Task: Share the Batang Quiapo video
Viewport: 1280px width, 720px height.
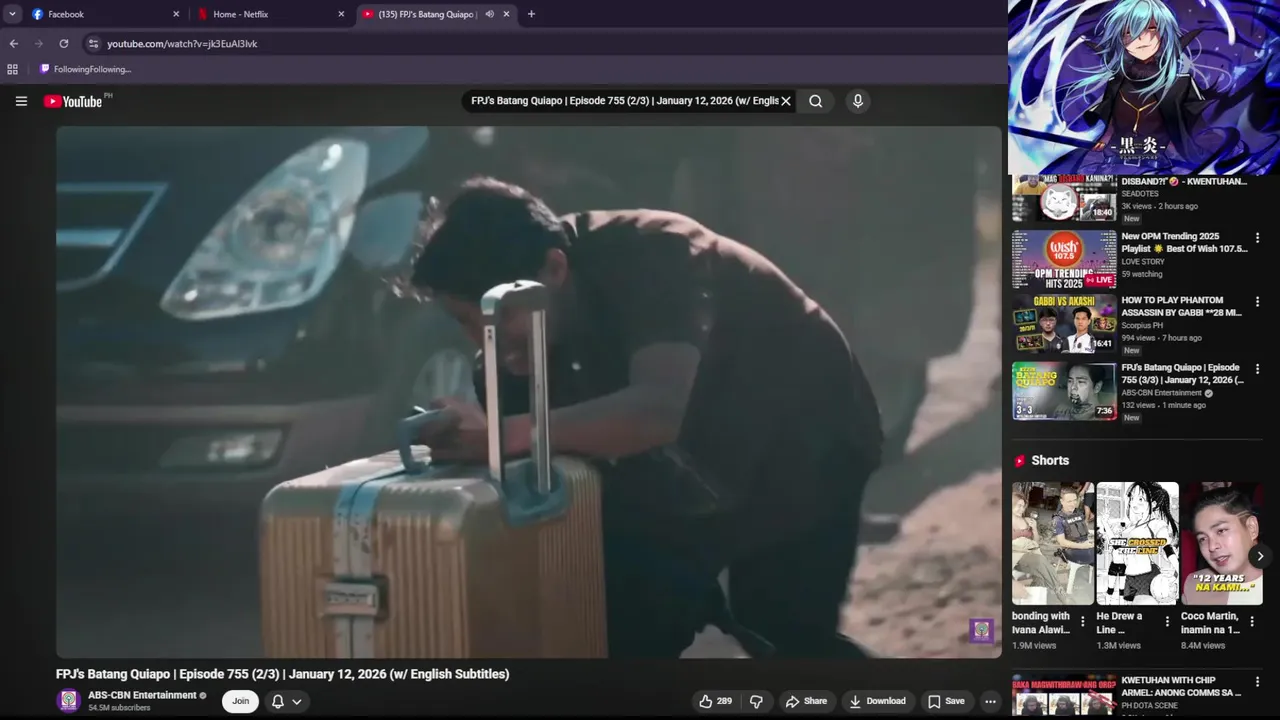Action: [806, 701]
